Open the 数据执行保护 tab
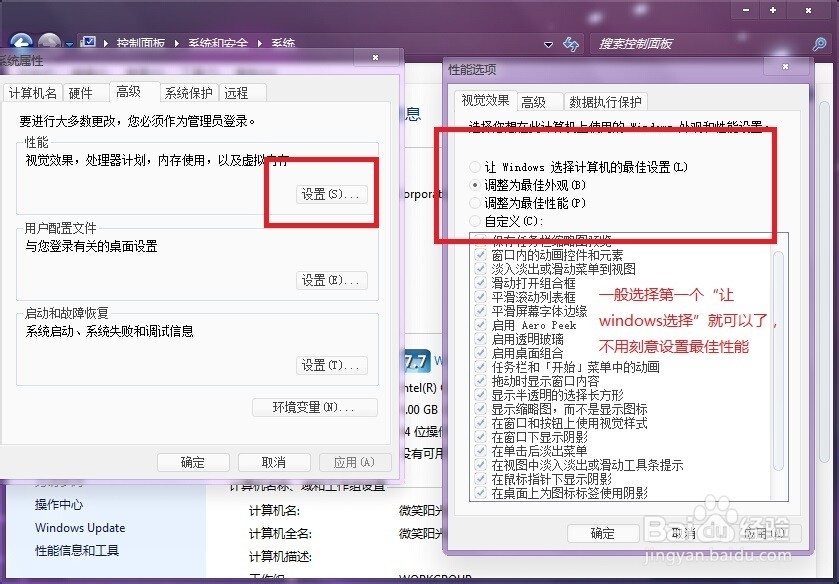 [605, 102]
